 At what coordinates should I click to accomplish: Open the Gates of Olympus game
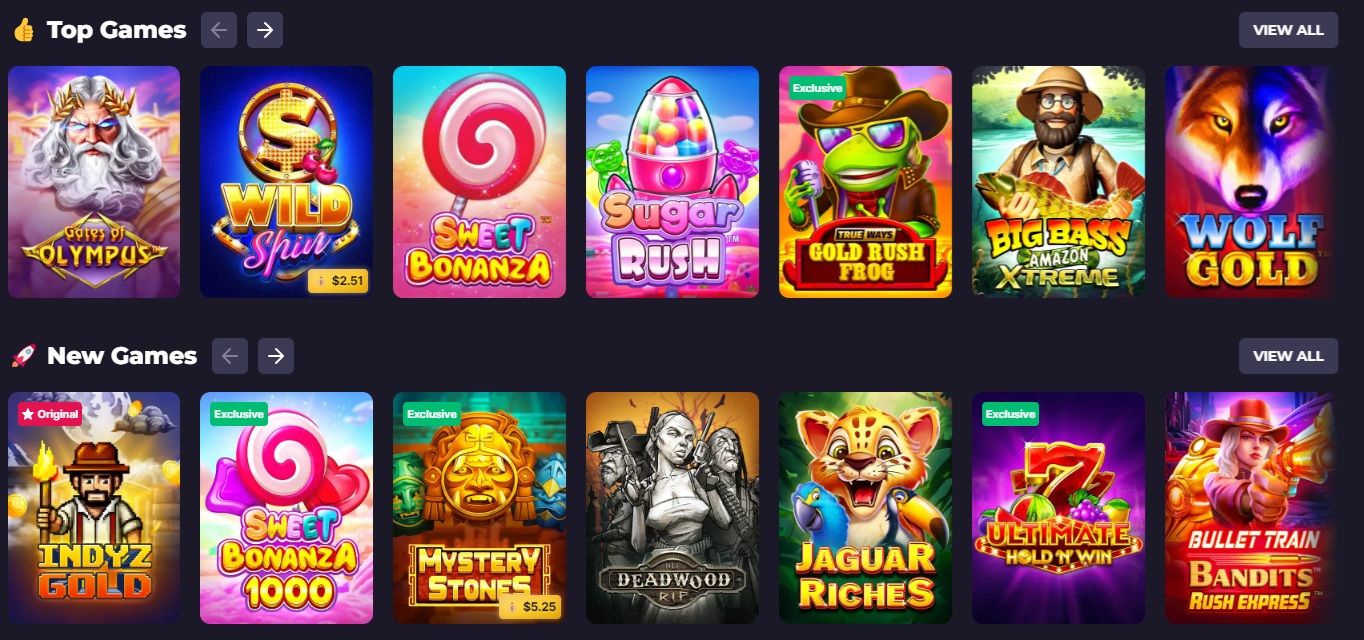pyautogui.click(x=94, y=182)
